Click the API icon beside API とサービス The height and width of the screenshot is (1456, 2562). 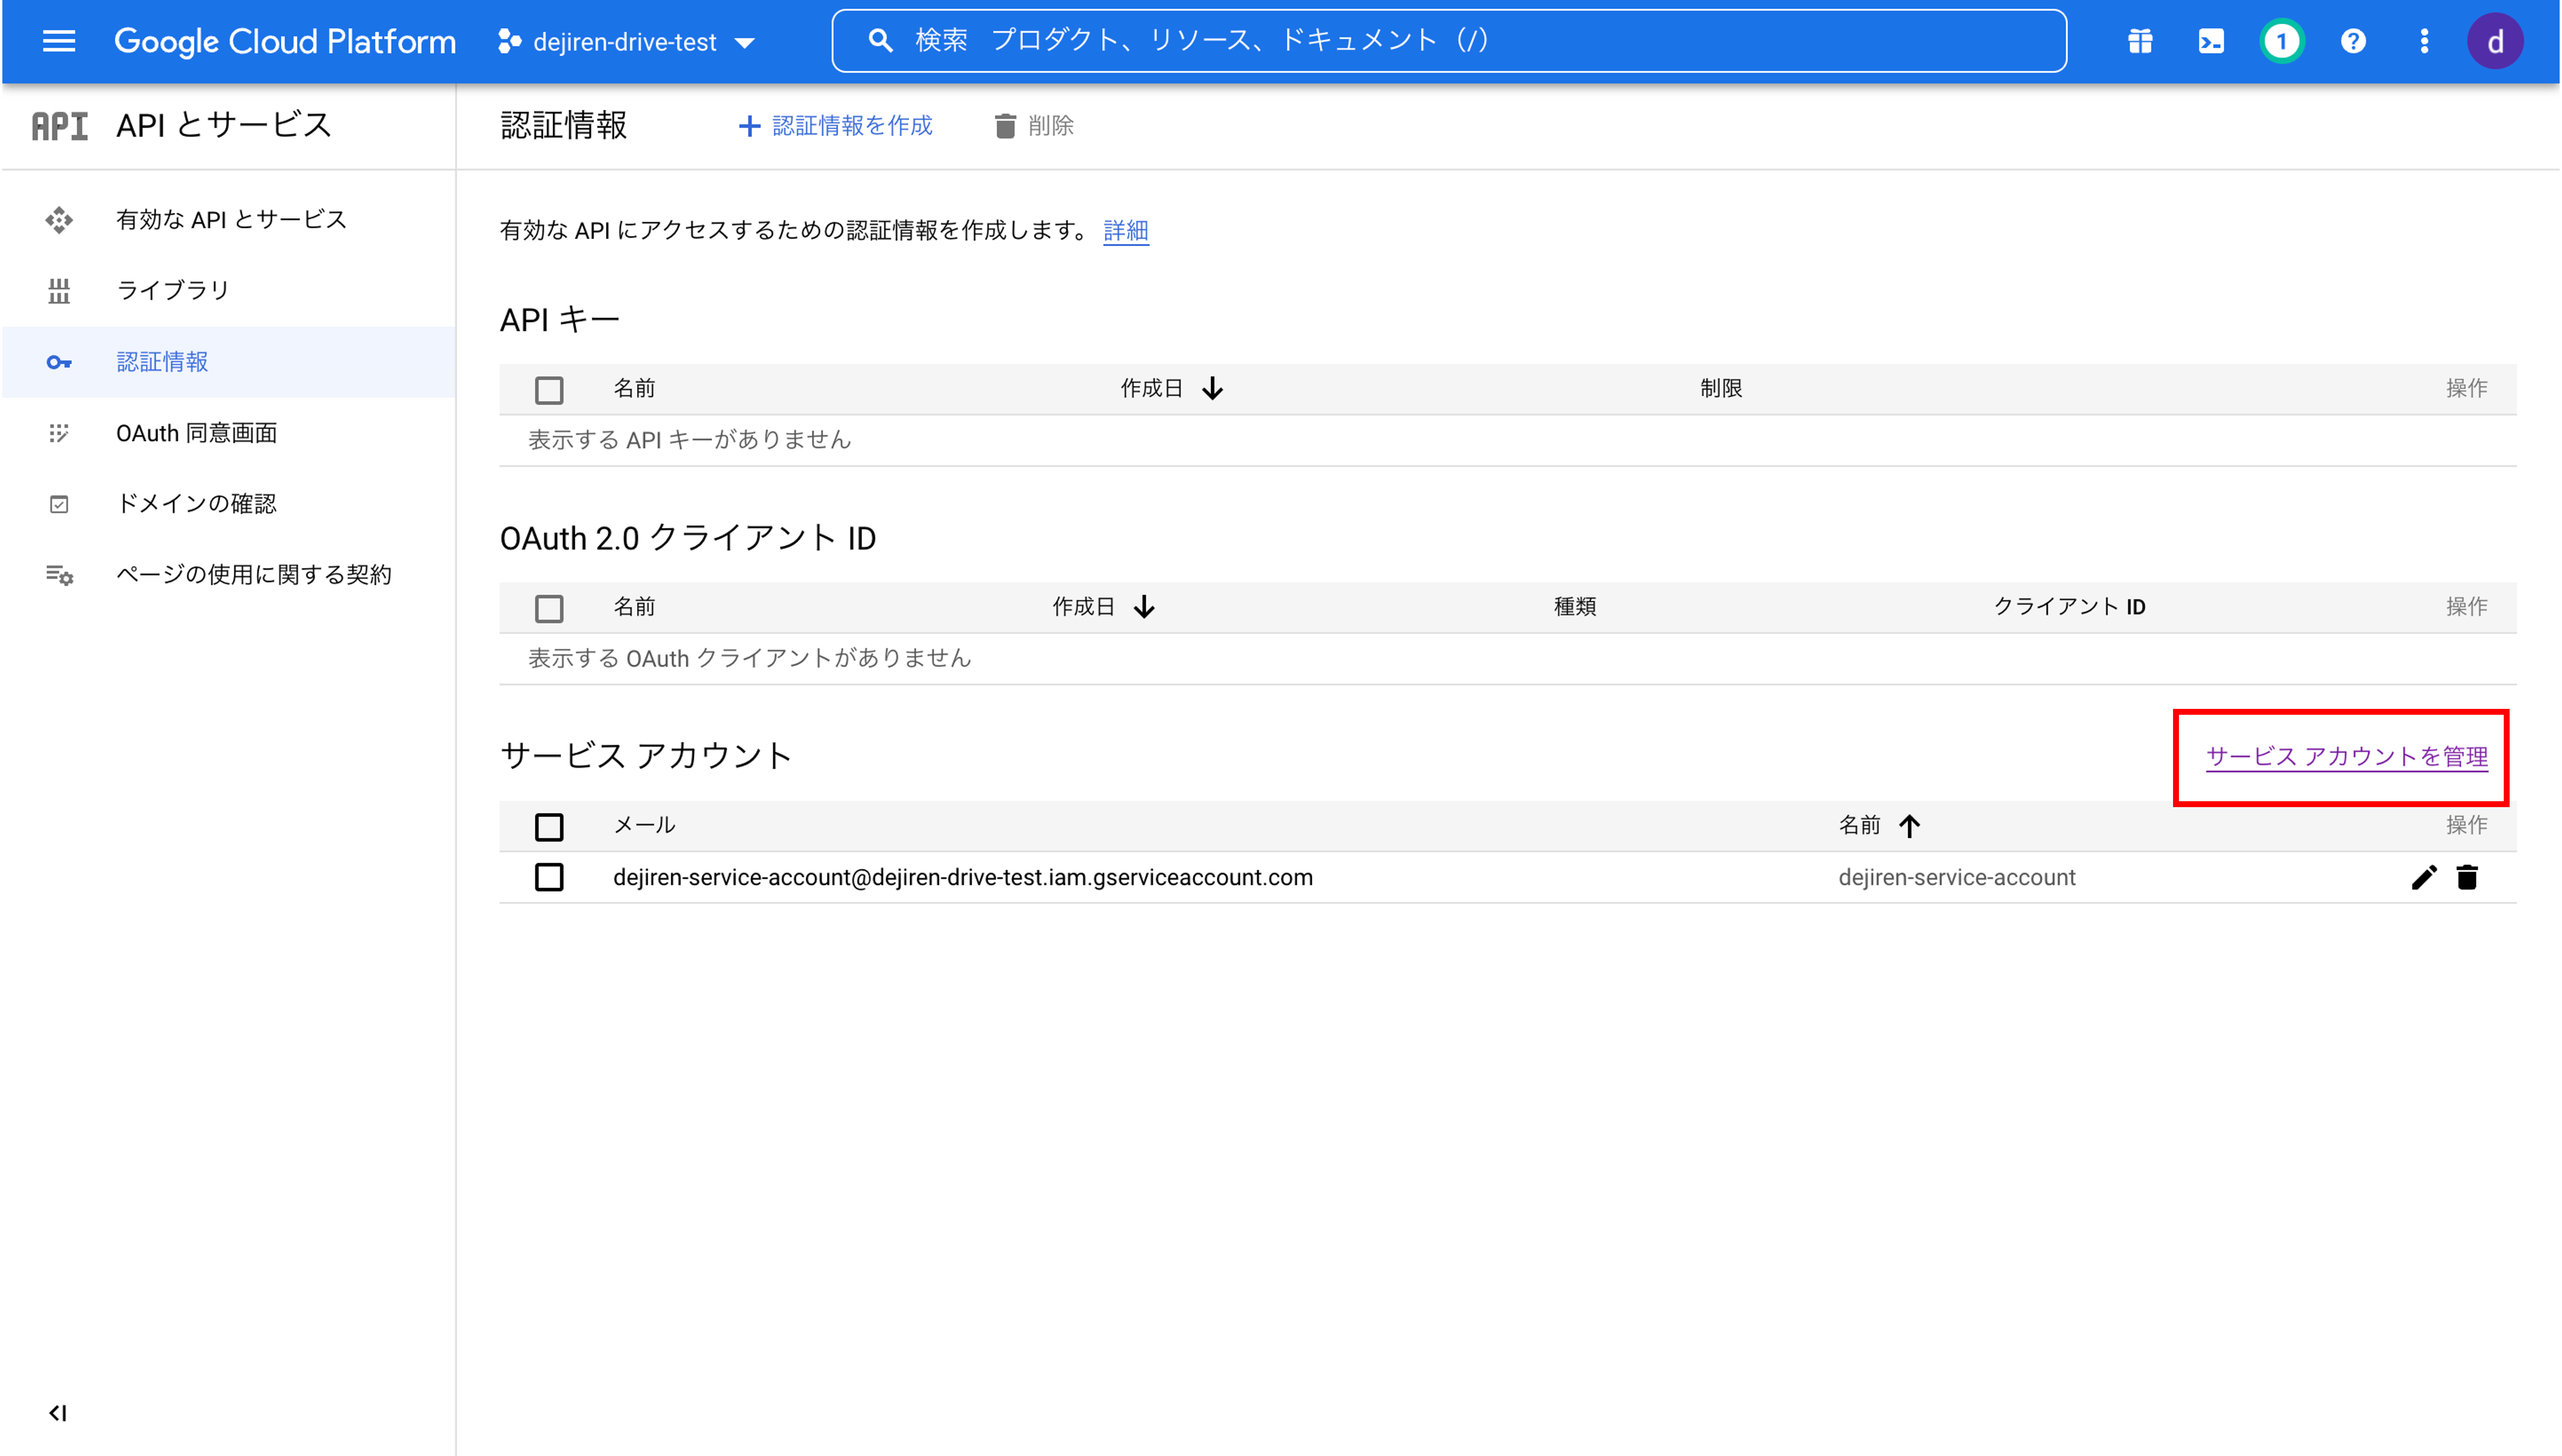tap(59, 126)
